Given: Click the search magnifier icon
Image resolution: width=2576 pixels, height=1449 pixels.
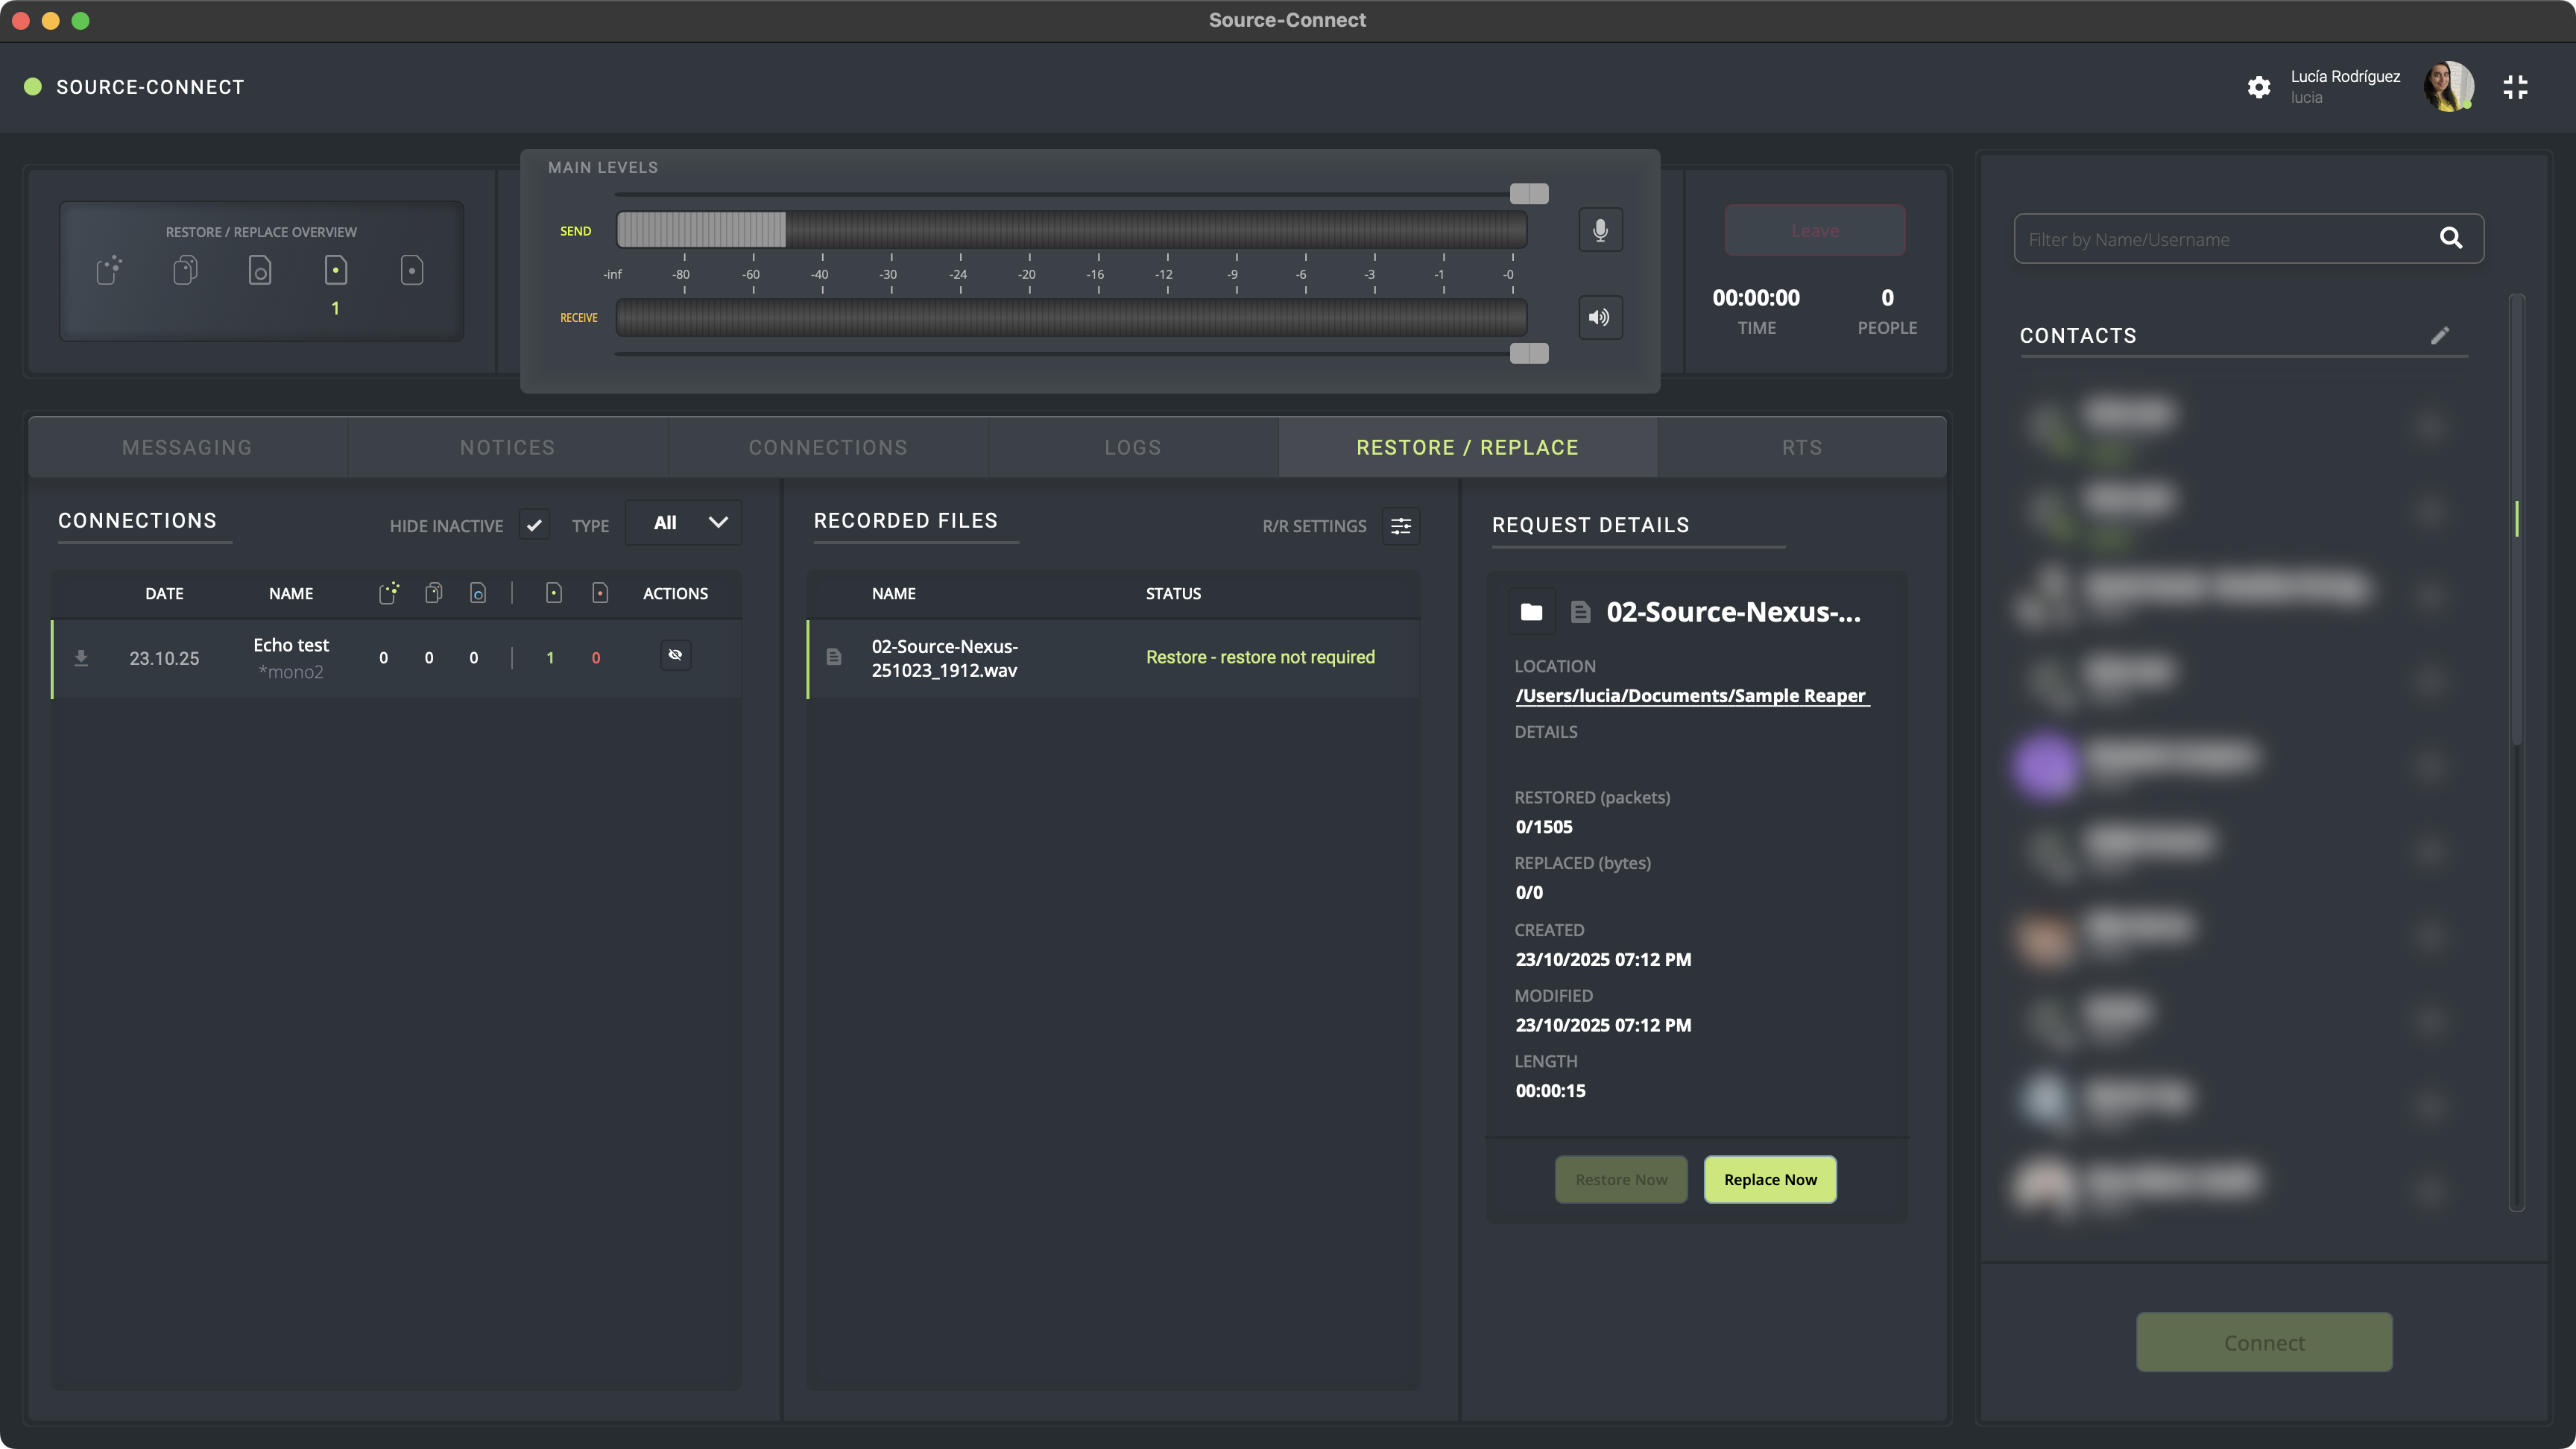Looking at the screenshot, I should tap(2450, 238).
